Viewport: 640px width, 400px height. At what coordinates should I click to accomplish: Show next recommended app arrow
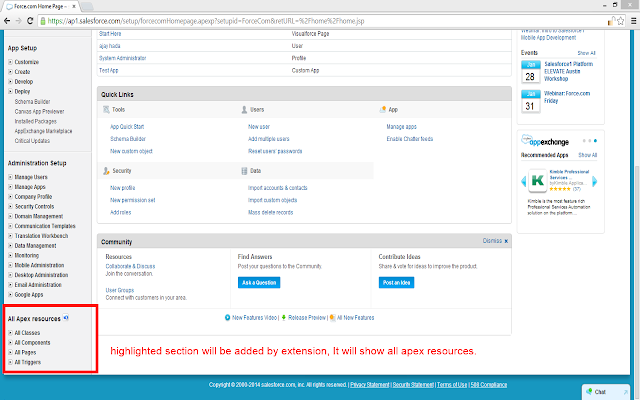(x=595, y=181)
